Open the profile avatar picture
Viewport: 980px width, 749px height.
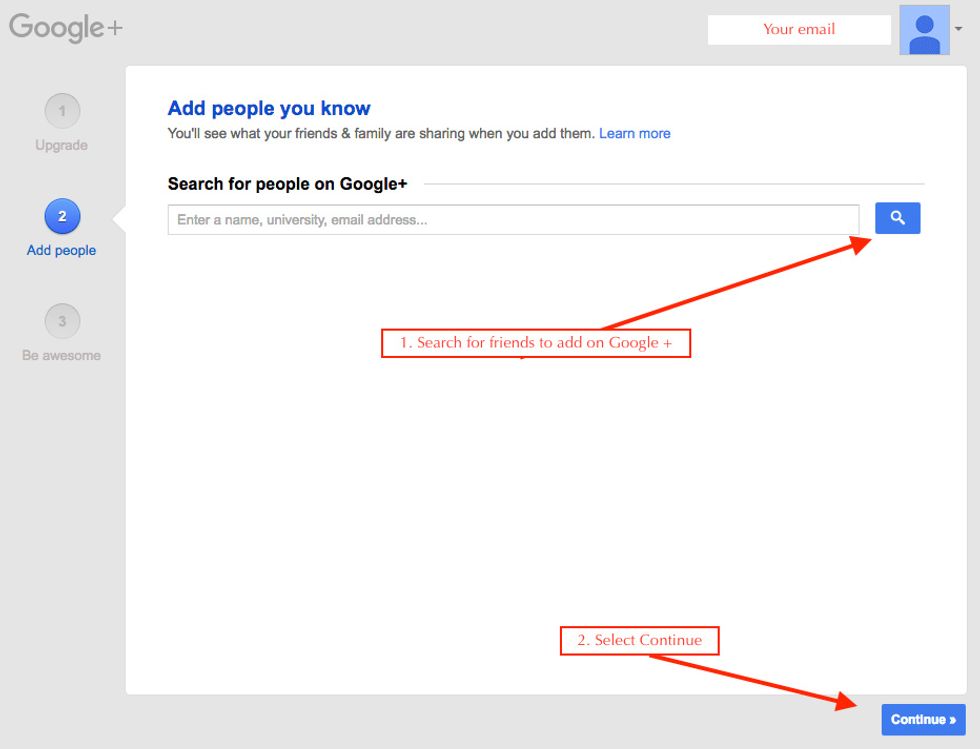tap(924, 30)
